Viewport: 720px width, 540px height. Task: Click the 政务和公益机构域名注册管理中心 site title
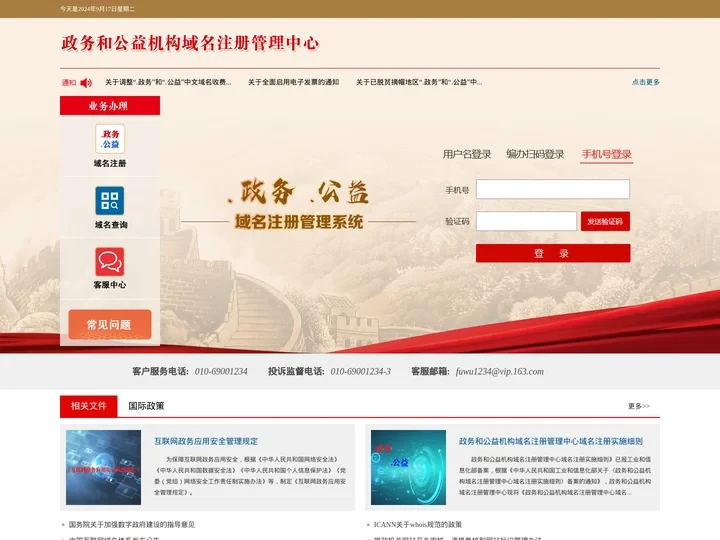click(x=190, y=43)
